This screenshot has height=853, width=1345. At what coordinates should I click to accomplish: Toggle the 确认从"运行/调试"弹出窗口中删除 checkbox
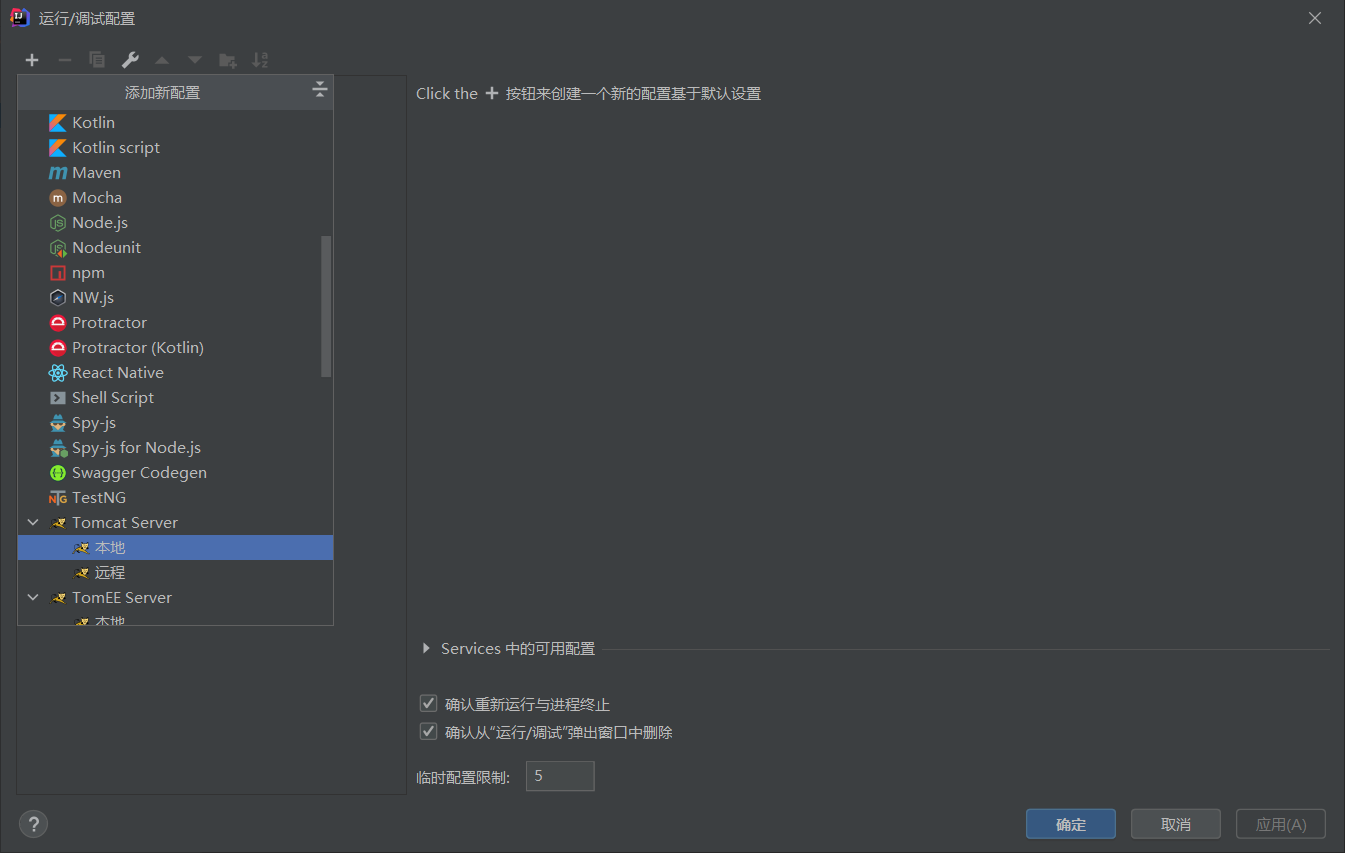click(429, 732)
